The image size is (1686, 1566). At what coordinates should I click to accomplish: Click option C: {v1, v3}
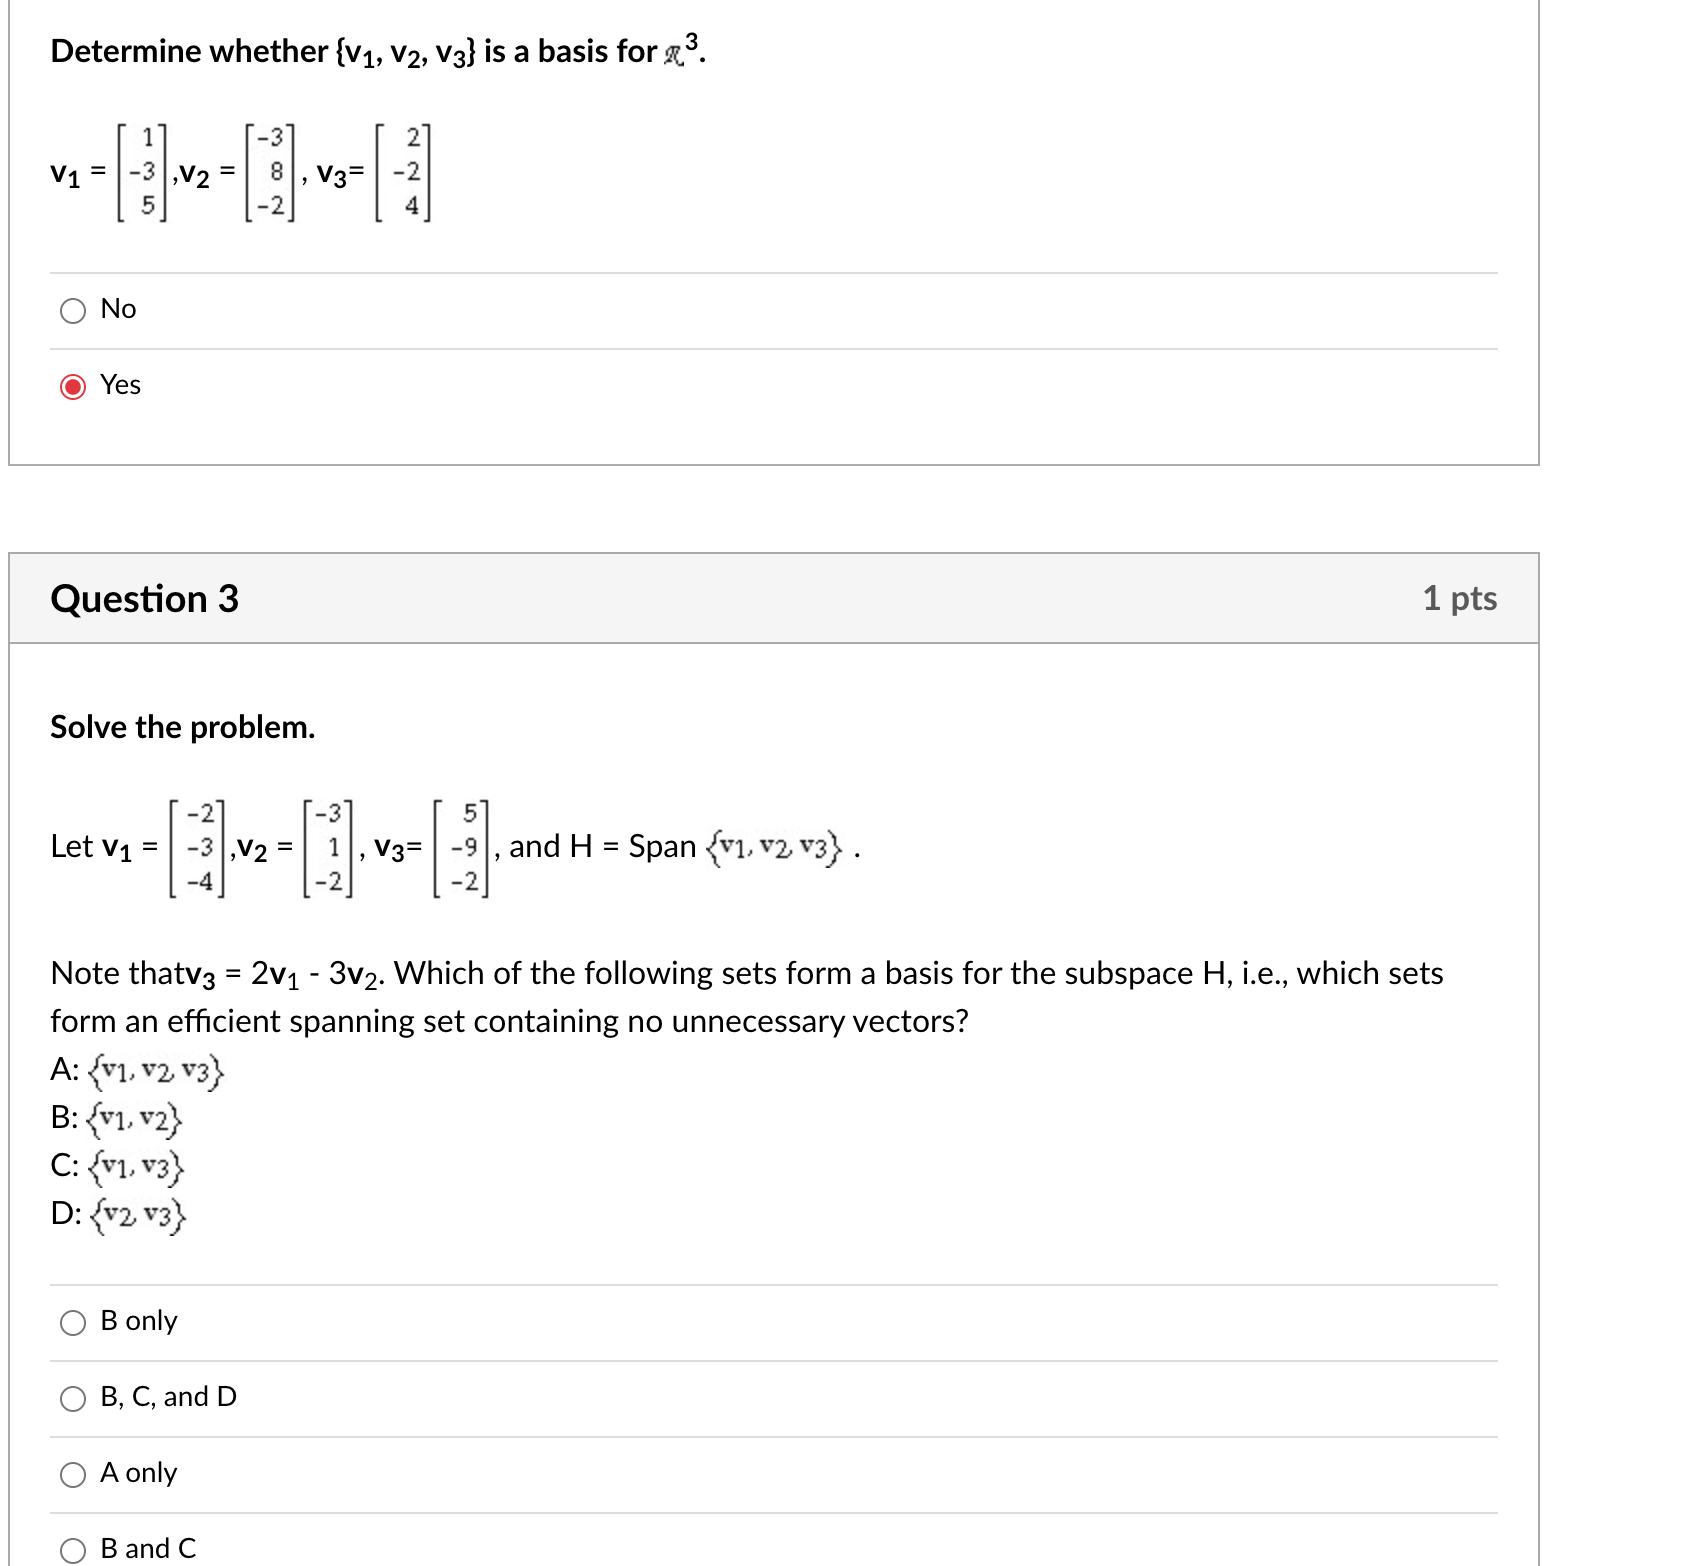pos(119,1167)
